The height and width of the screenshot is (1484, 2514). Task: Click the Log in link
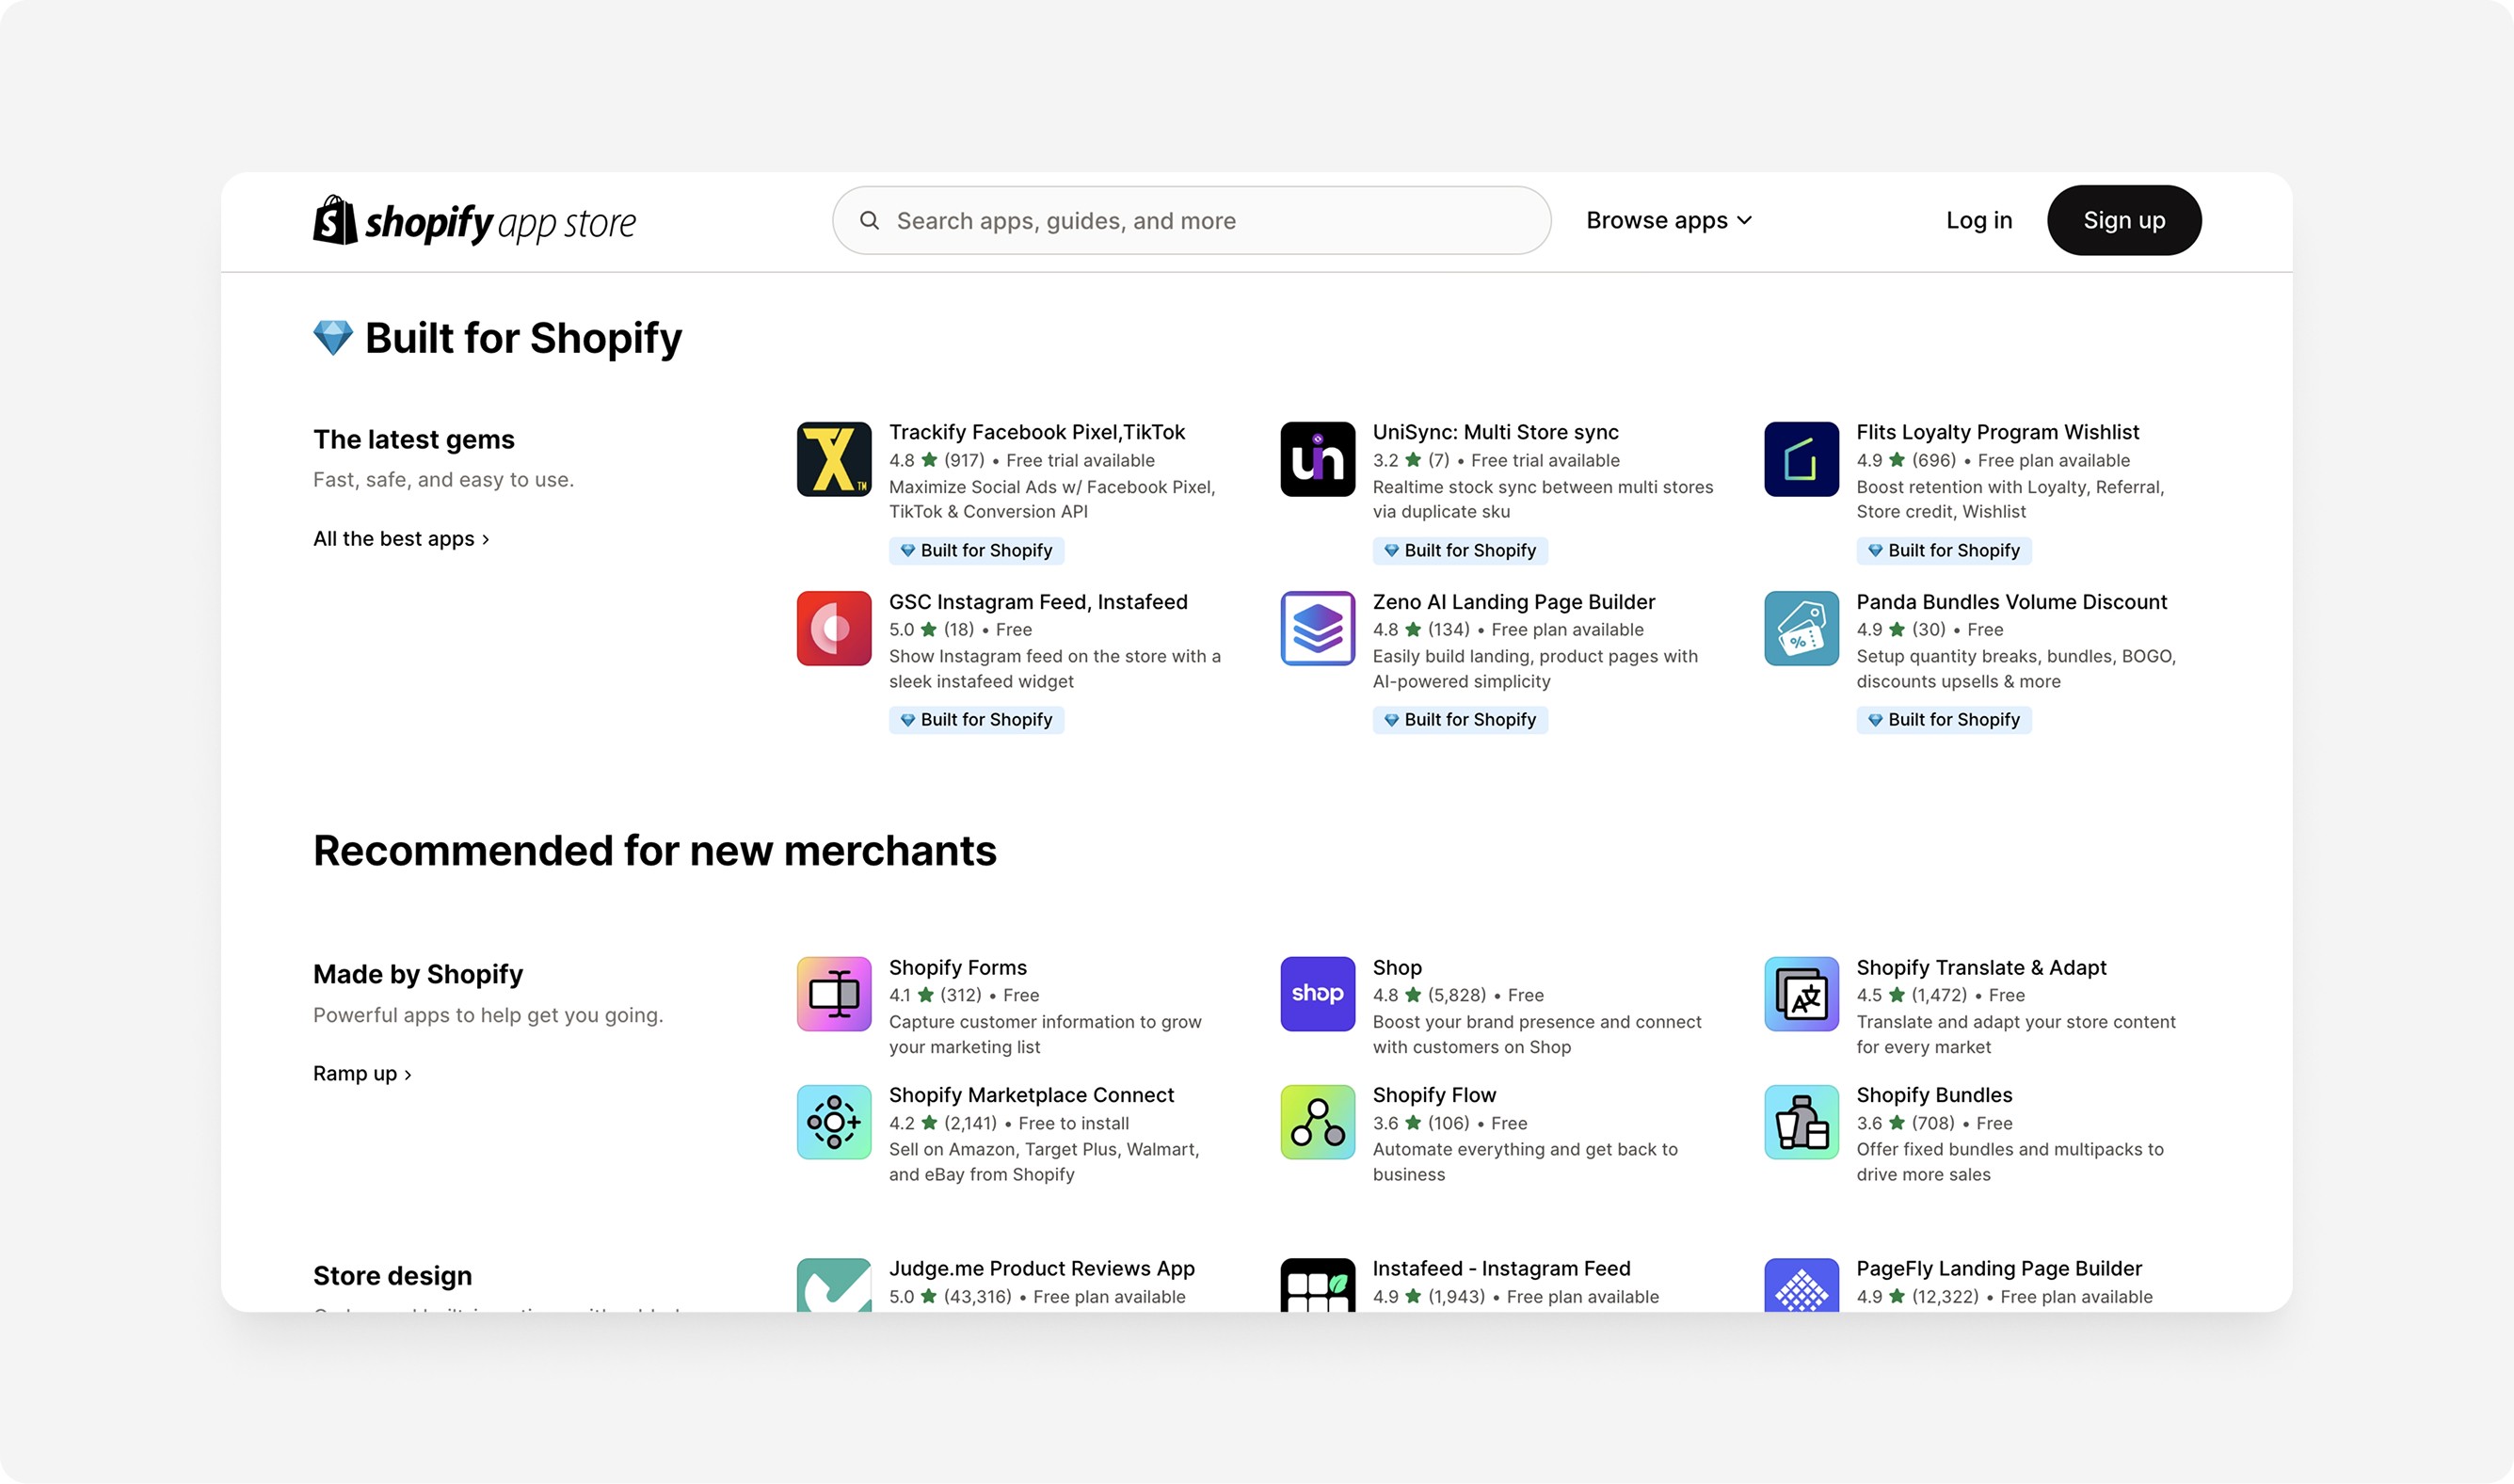(1979, 220)
